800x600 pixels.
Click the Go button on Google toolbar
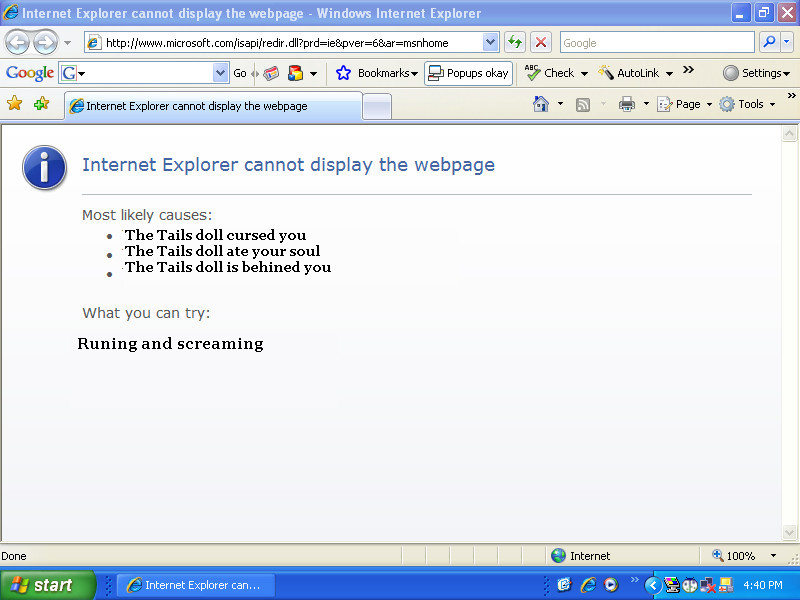[x=240, y=73]
